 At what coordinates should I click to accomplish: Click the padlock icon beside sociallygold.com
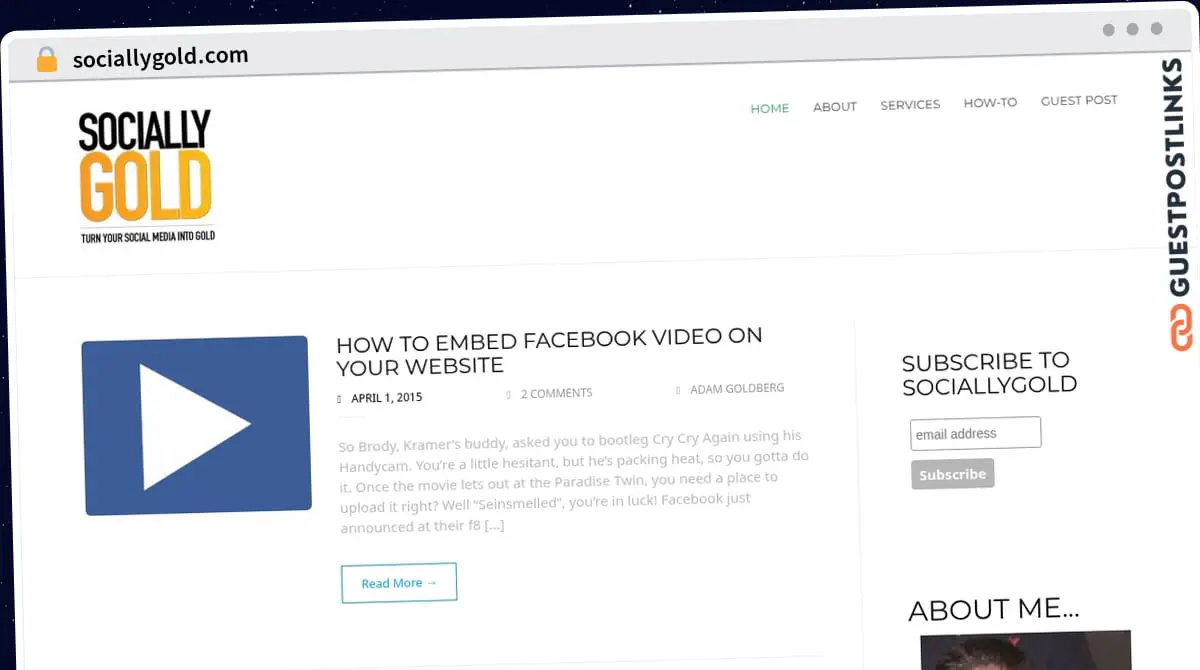tap(46, 60)
